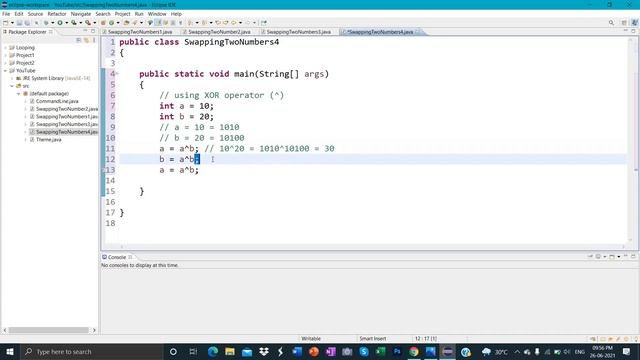Open Skype from the taskbar
Image resolution: width=640 pixels, height=360 pixels.
[x=364, y=351]
